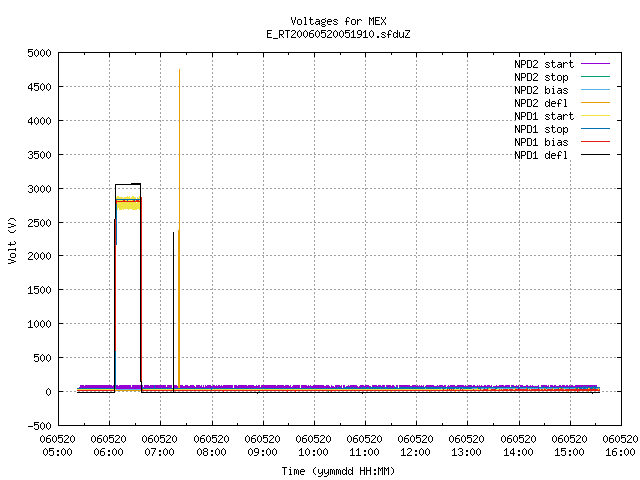The image size is (640, 480).
Task: Click the 4500 y-axis tick label
Action: tap(39, 87)
